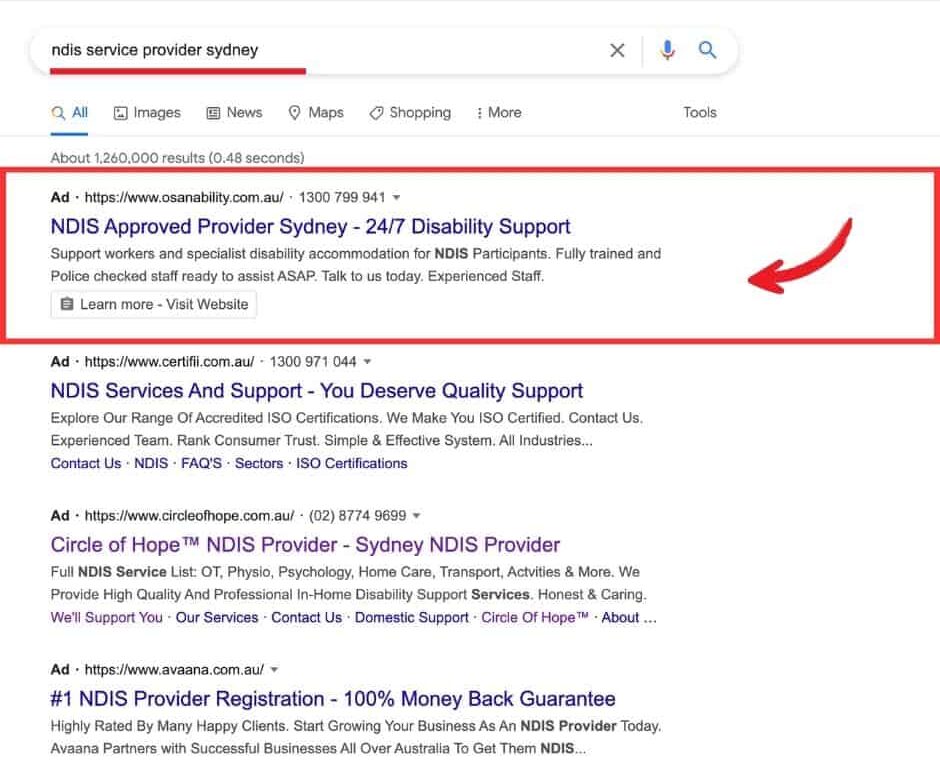The height and width of the screenshot is (782, 940).
Task: Expand dropdown arrow beside certifii ad URL
Action: click(368, 362)
